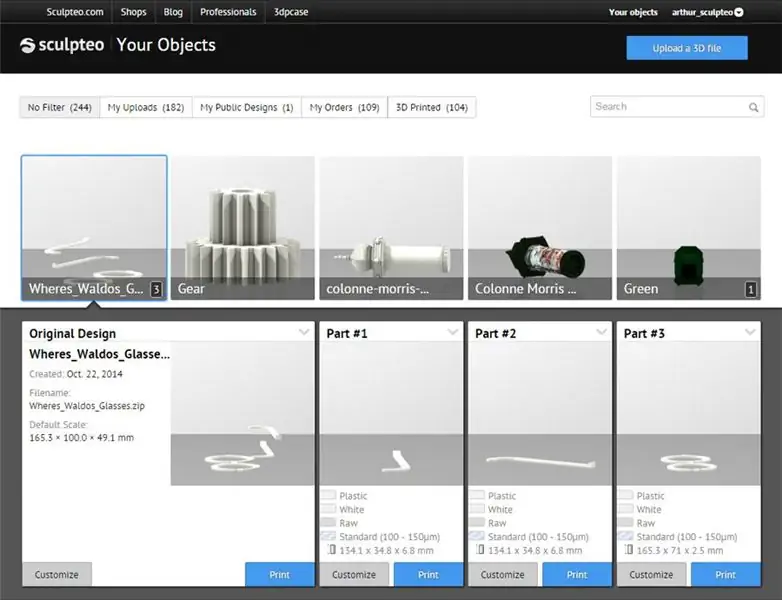Click the dimensions icon in Part #2
Screen dimensions: 782x600
(480, 550)
